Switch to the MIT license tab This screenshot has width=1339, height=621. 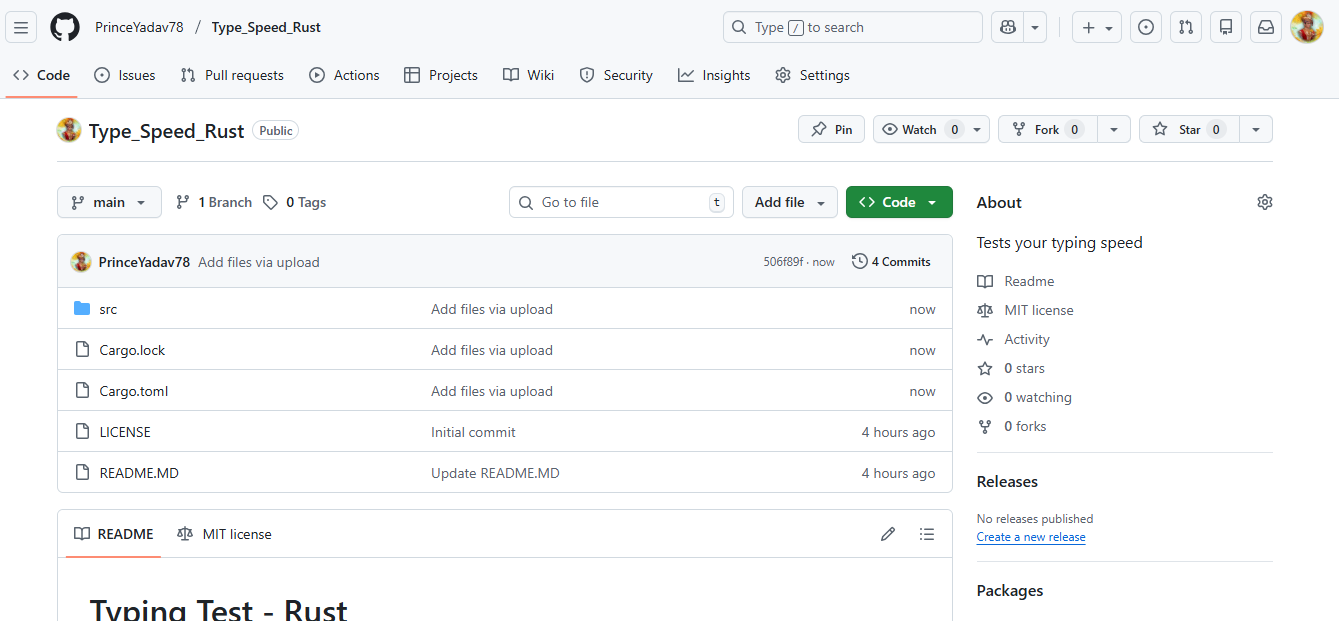point(225,534)
